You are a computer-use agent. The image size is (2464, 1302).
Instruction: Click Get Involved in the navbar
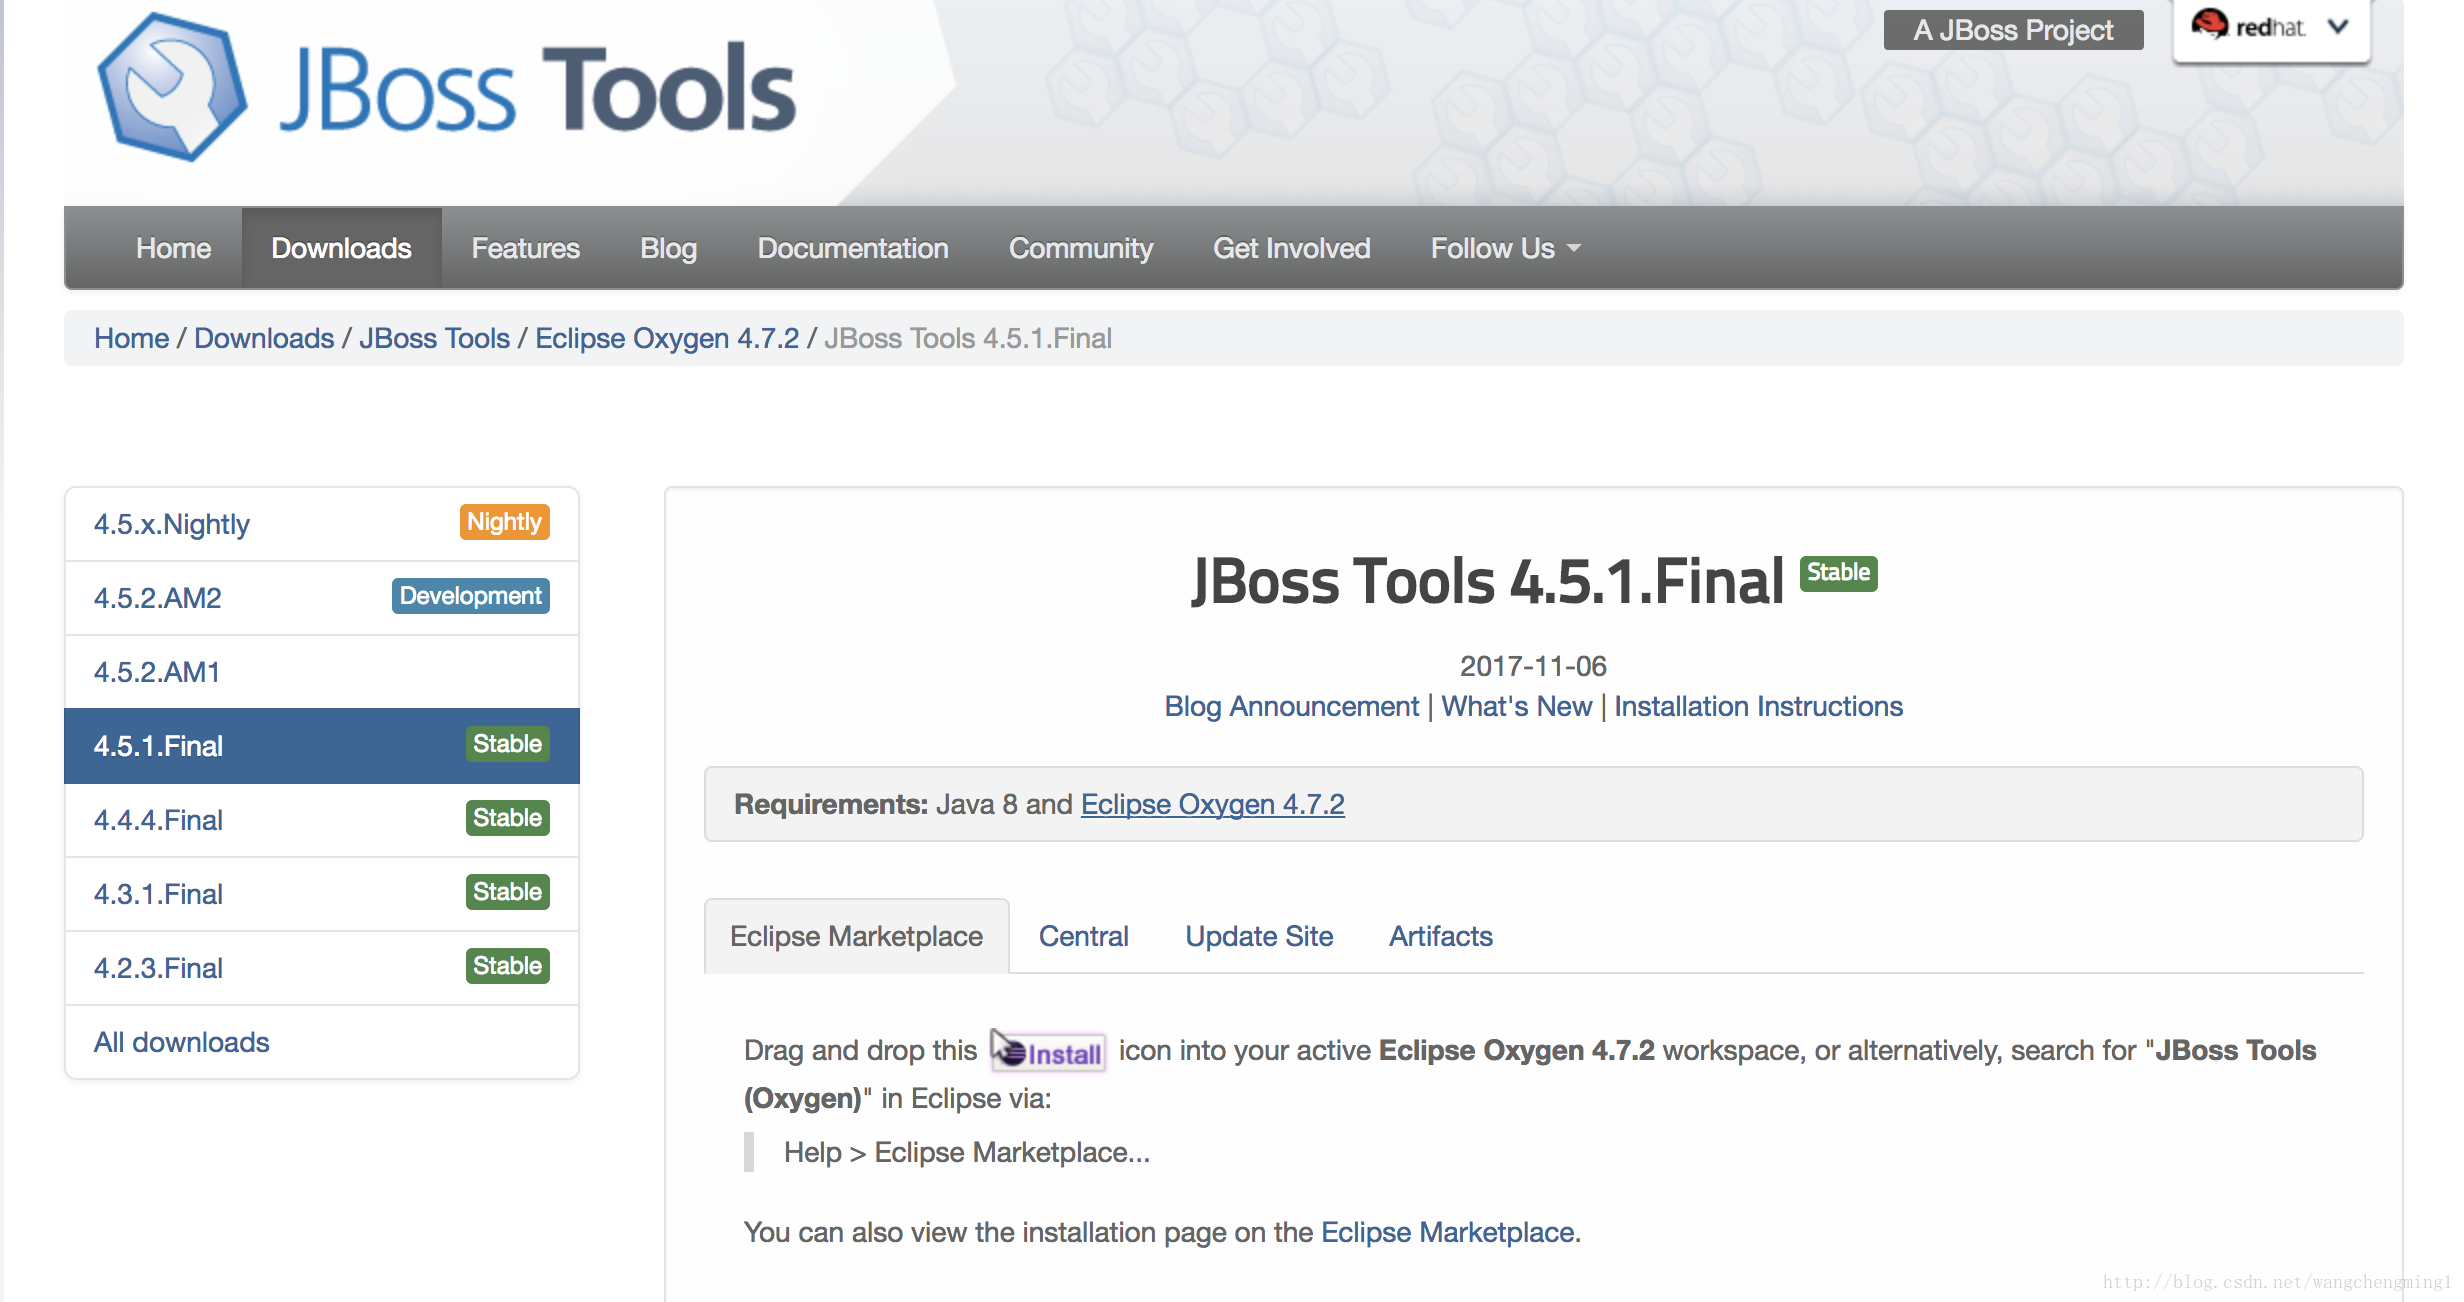click(1291, 248)
